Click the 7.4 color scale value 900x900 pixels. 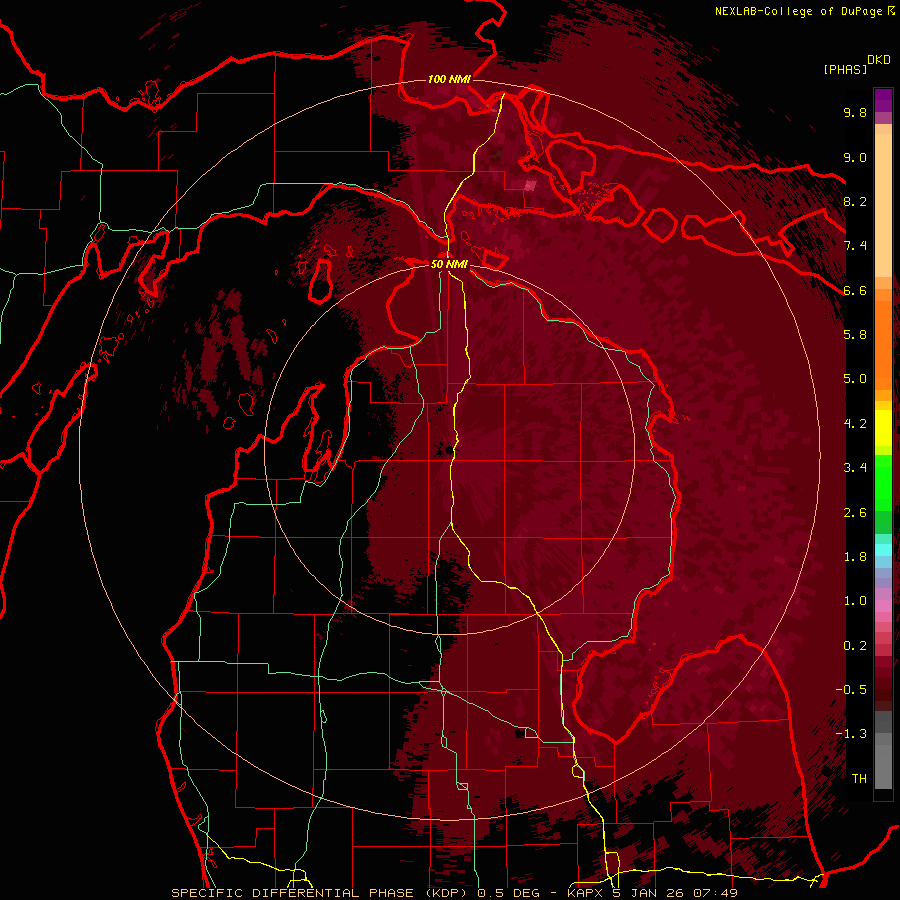tap(855, 246)
